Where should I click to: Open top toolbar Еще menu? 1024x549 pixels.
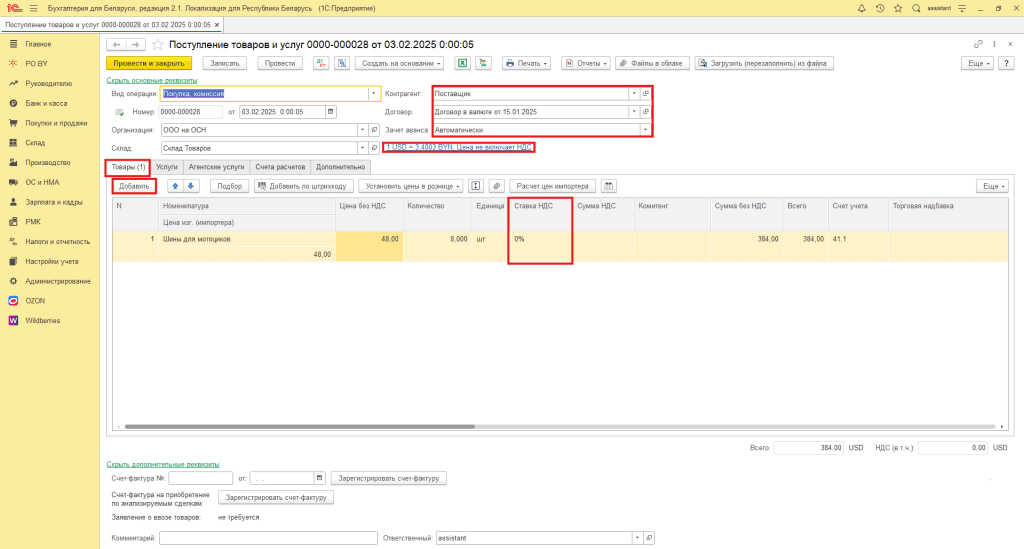[x=977, y=63]
